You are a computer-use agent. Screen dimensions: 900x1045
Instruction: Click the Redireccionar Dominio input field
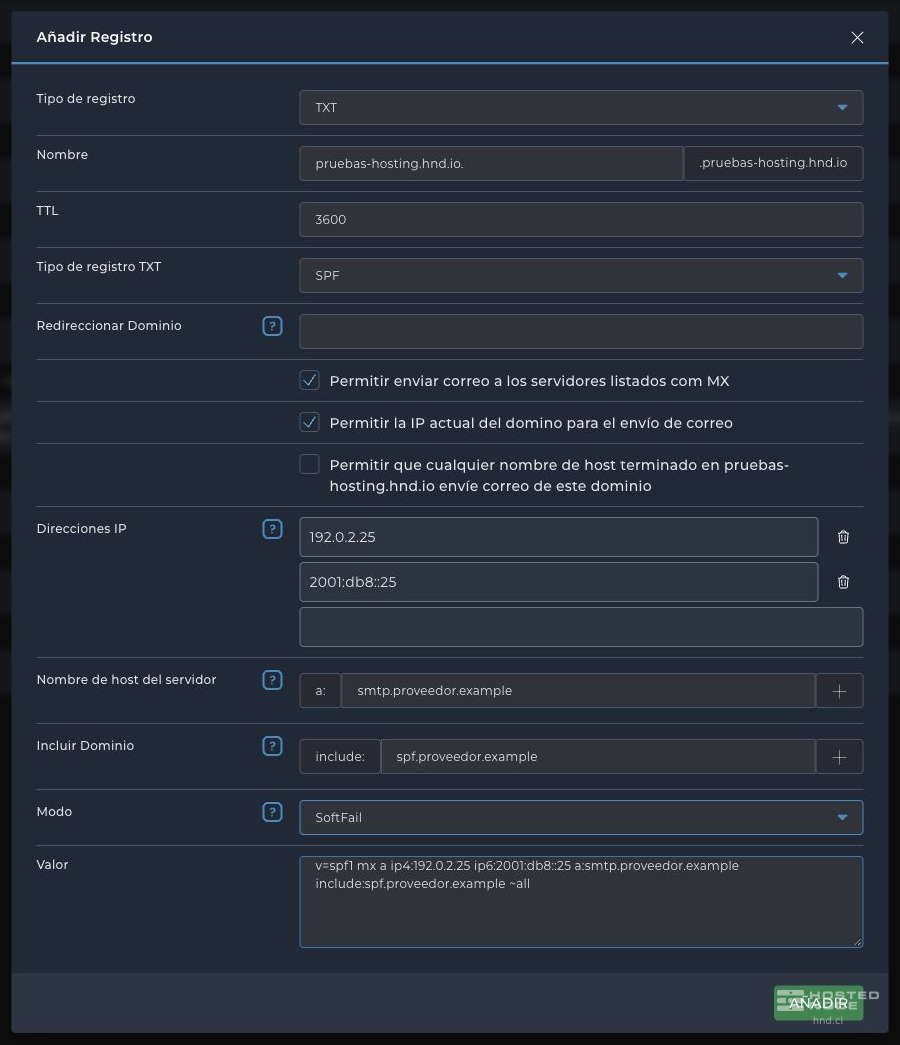(x=581, y=332)
